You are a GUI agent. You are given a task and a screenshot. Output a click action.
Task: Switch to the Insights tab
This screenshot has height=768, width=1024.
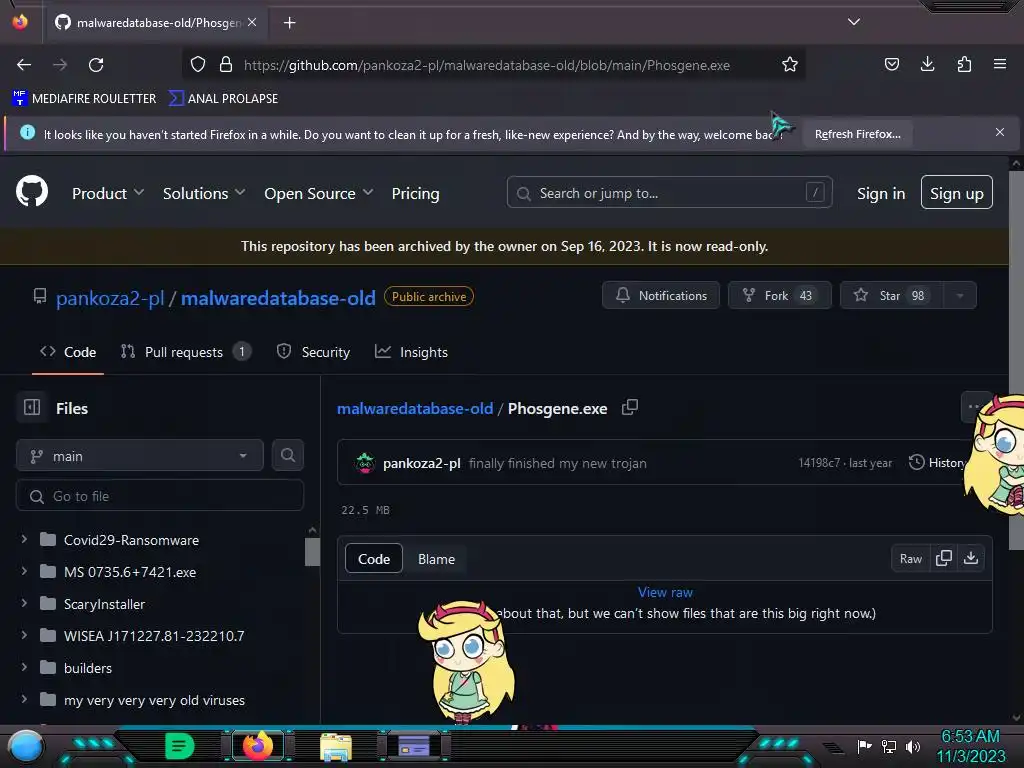[x=411, y=352]
